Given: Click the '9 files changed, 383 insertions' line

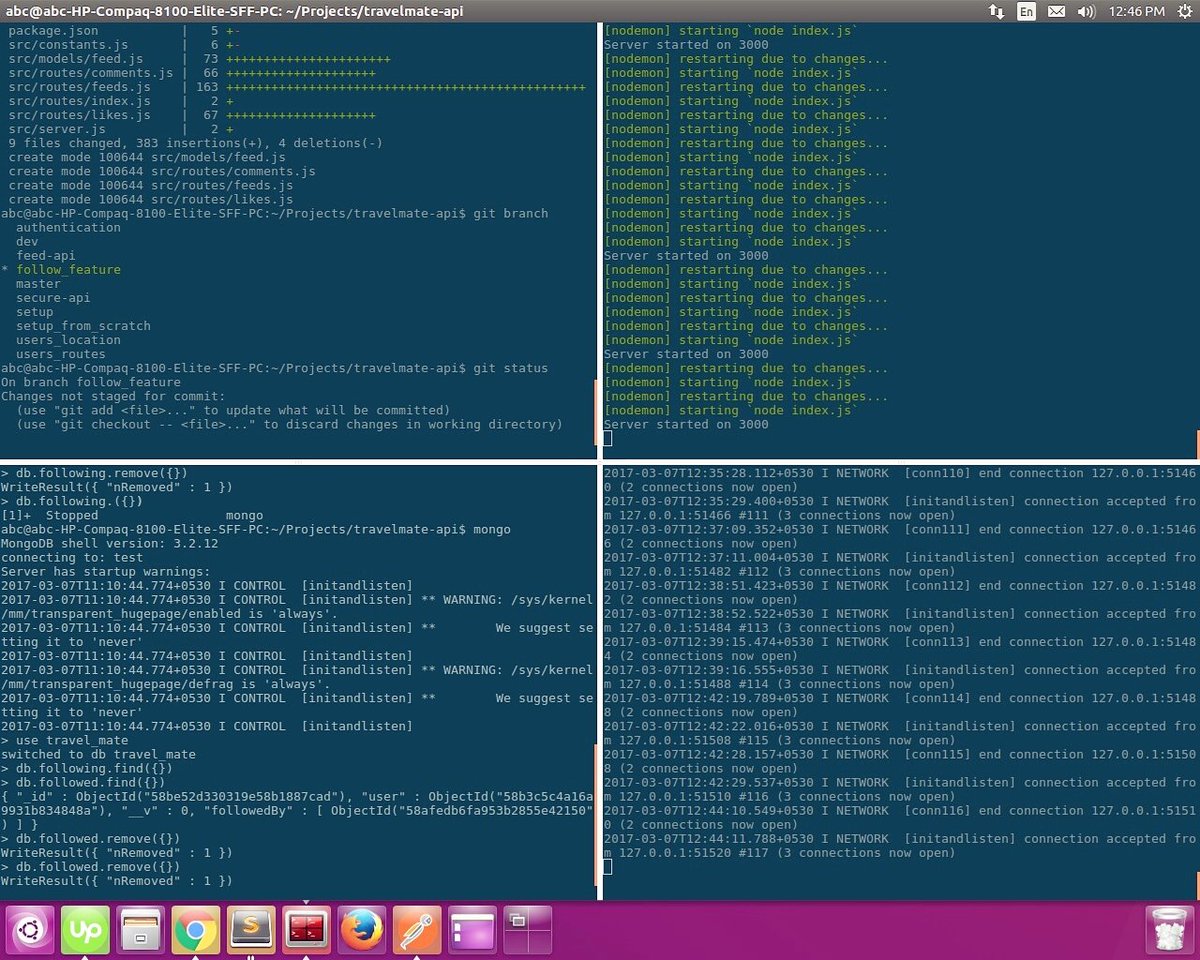Looking at the screenshot, I should pyautogui.click(x=195, y=143).
